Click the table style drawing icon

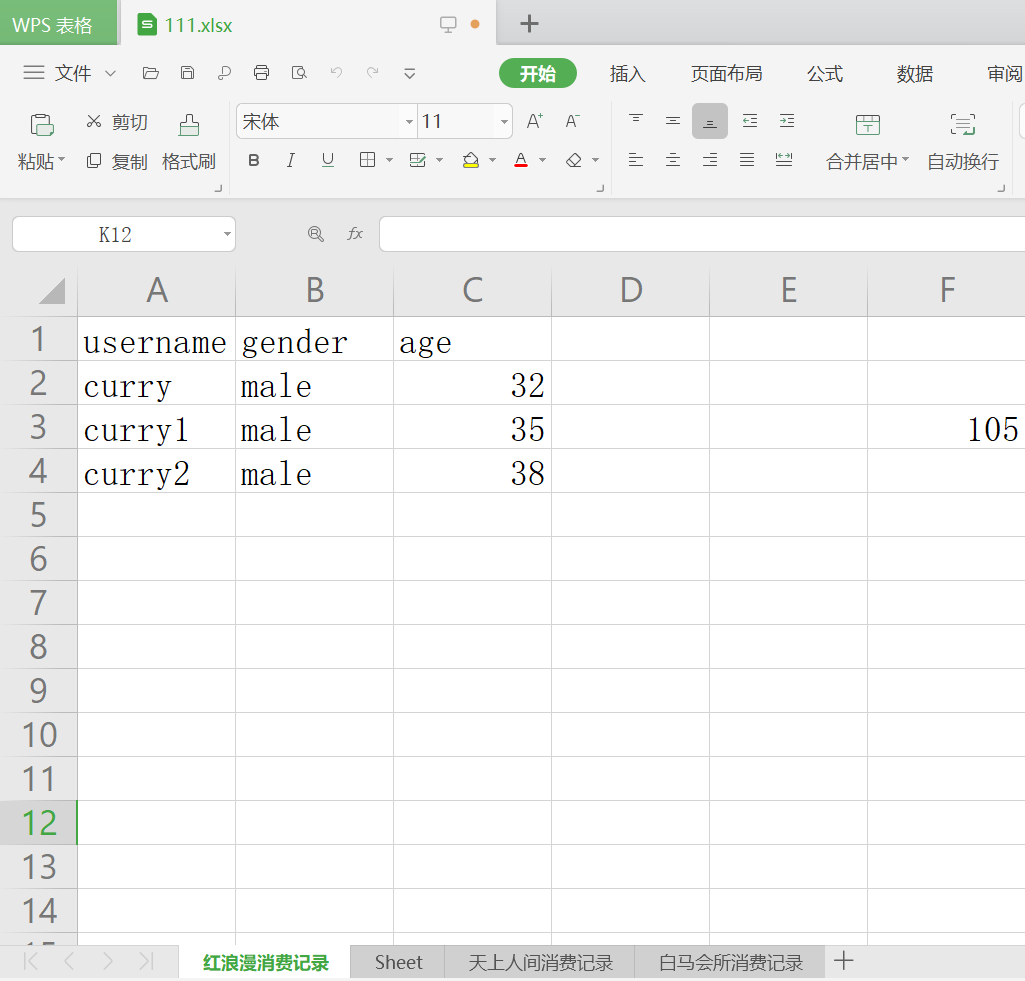pyautogui.click(x=418, y=160)
